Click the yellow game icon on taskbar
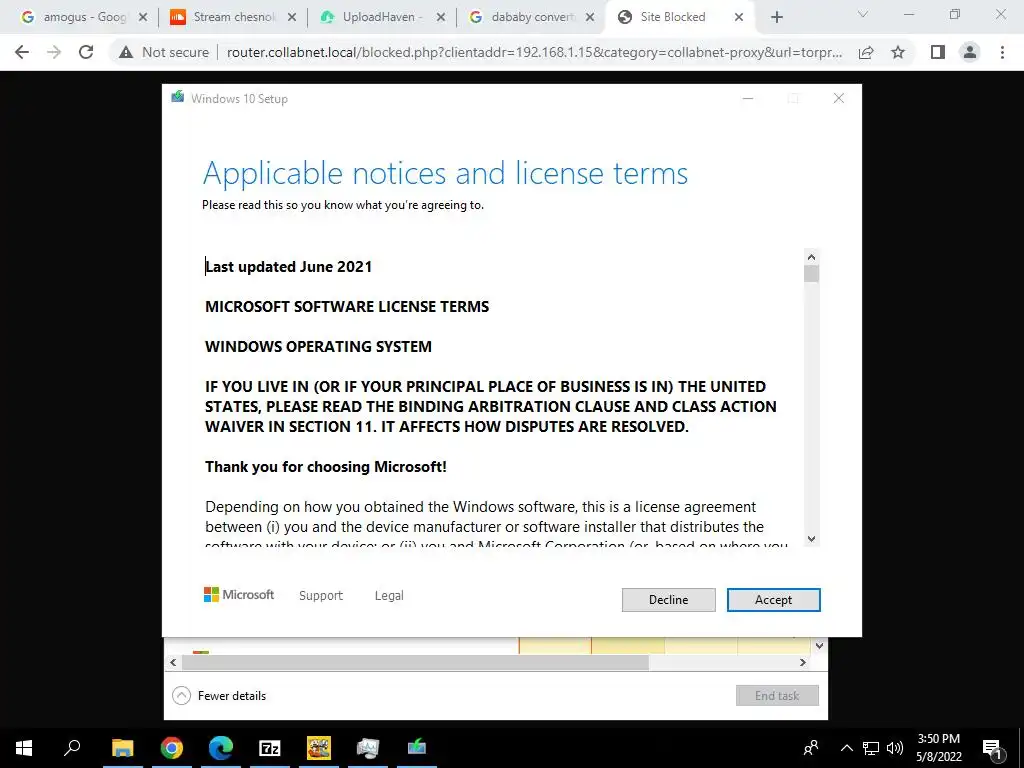This screenshot has width=1024, height=768. click(x=319, y=748)
